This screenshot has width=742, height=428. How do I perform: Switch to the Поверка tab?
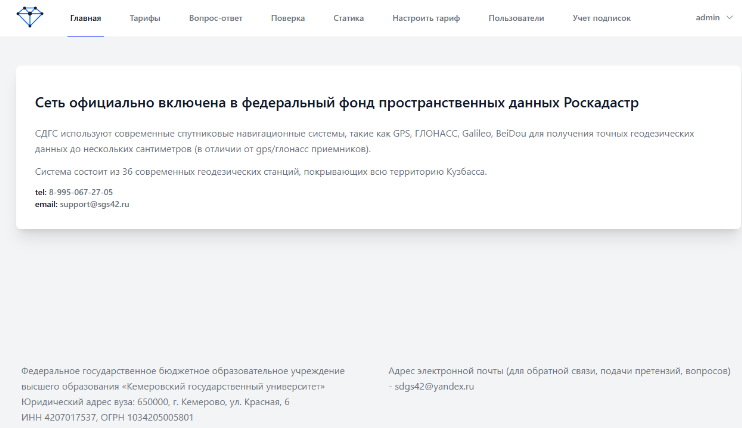pyautogui.click(x=288, y=18)
